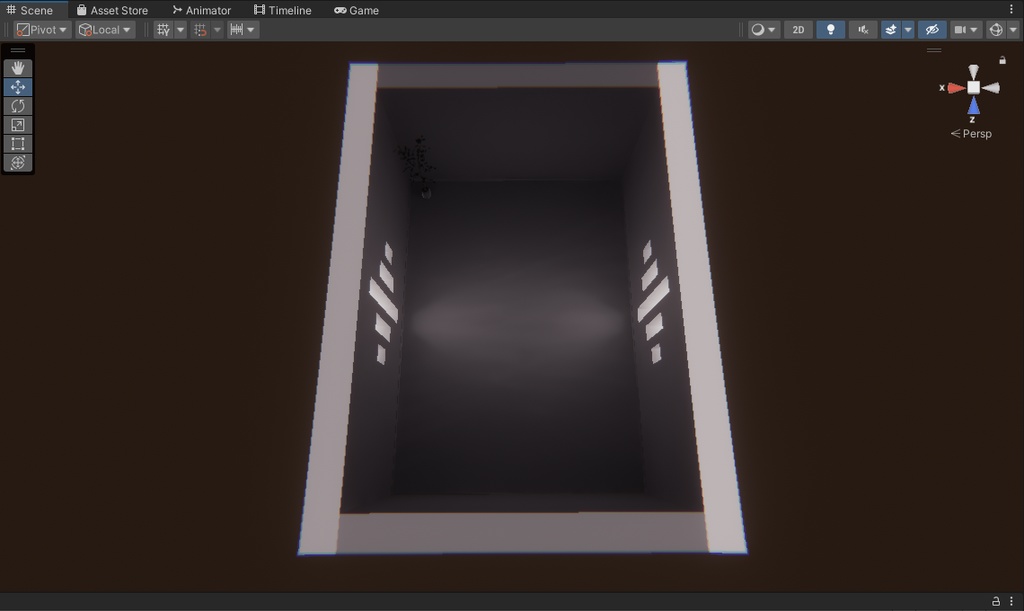This screenshot has width=1024, height=611.
Task: Open grid snapping settings dropdown arrow
Action: pos(217,29)
